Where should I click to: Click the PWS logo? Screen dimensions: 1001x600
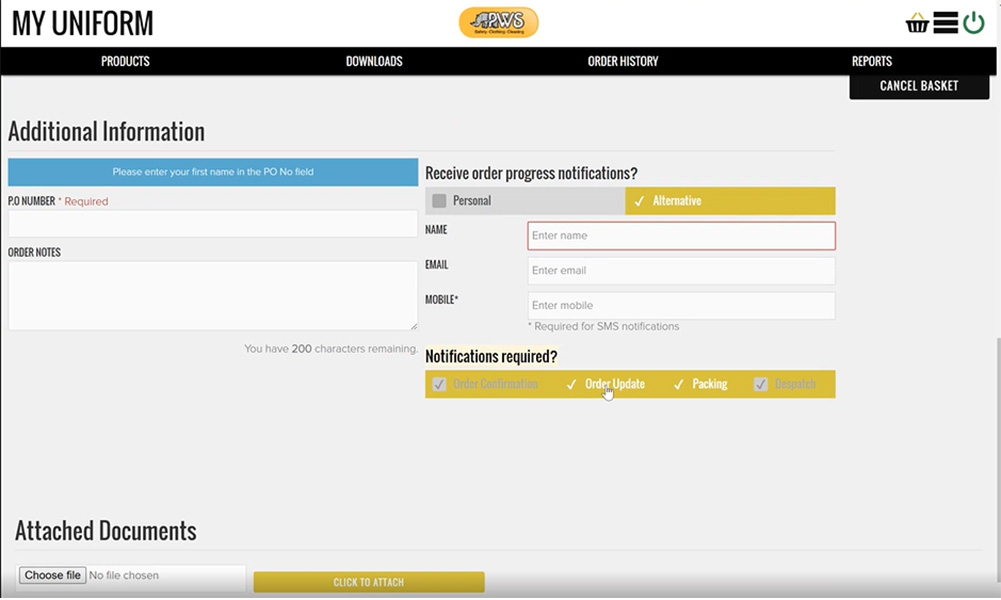point(498,23)
